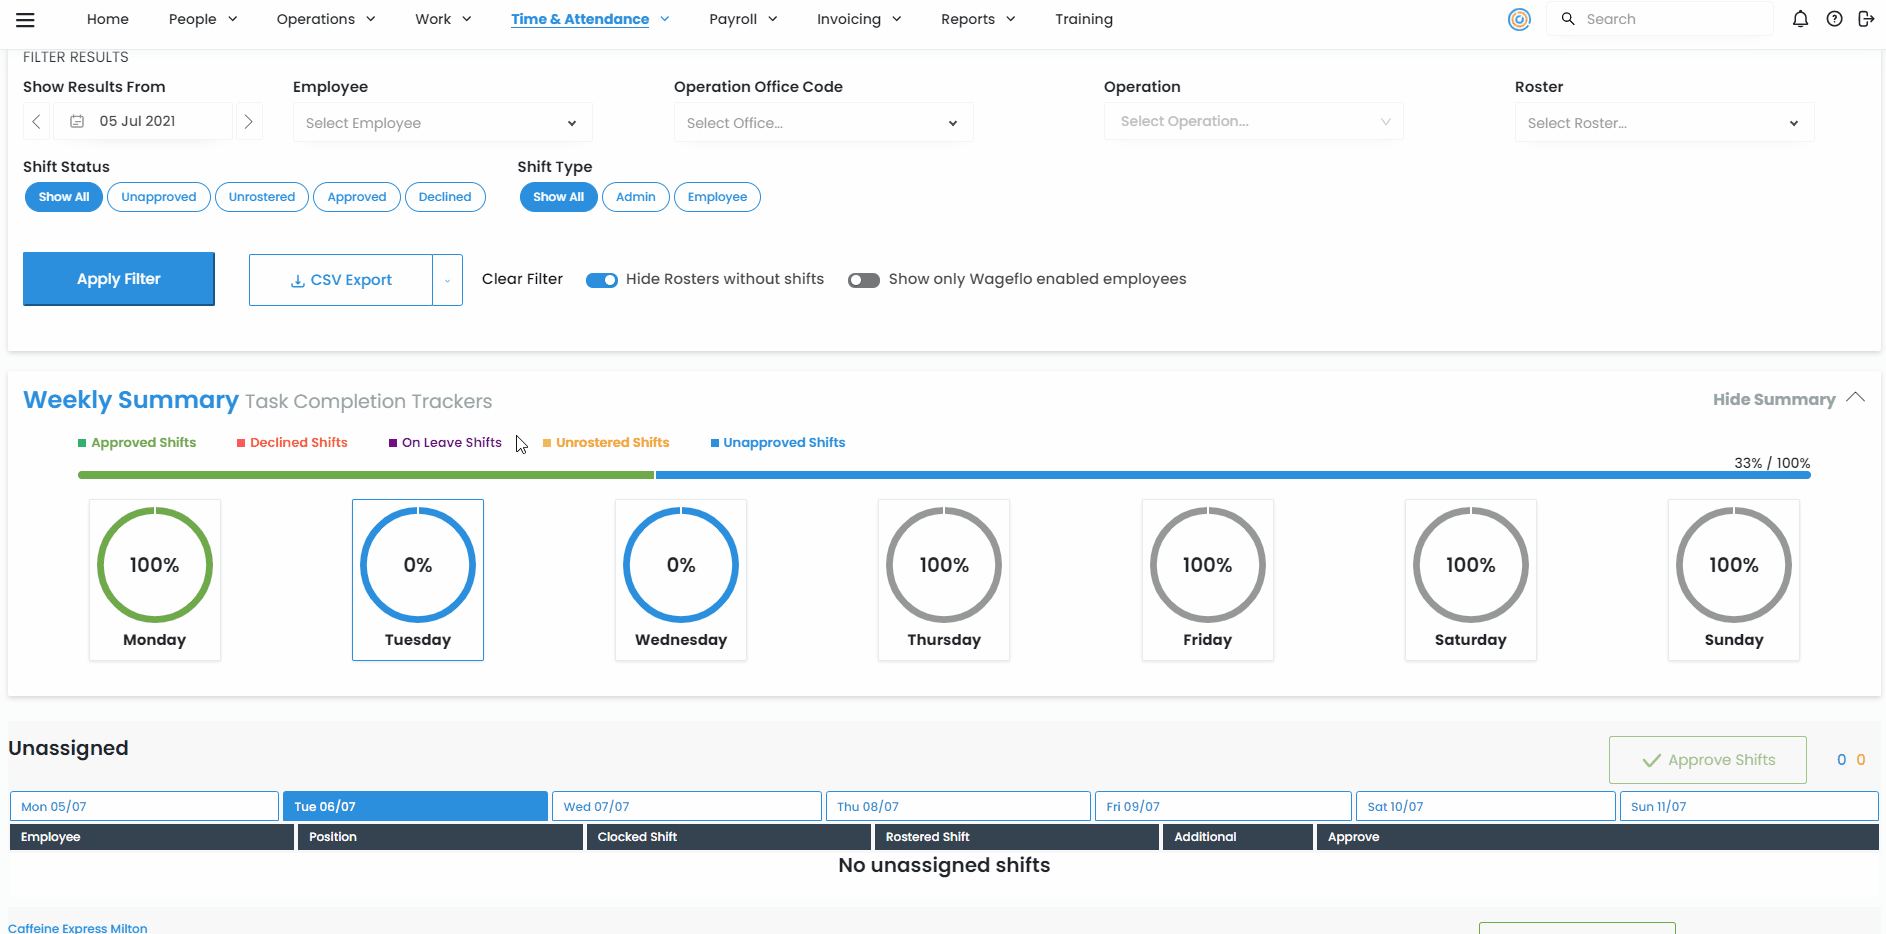This screenshot has width=1886, height=934.
Task: Go to previous week arrow
Action: (36, 122)
